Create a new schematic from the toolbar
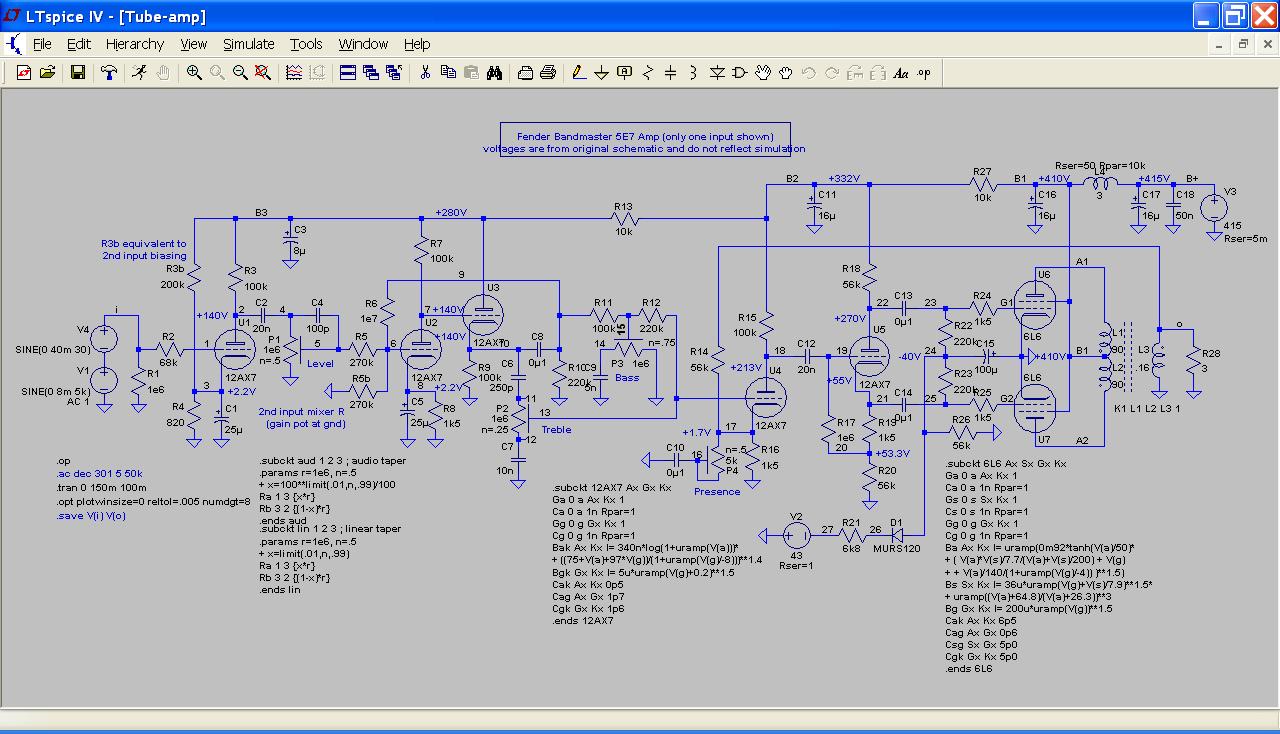 [x=22, y=73]
